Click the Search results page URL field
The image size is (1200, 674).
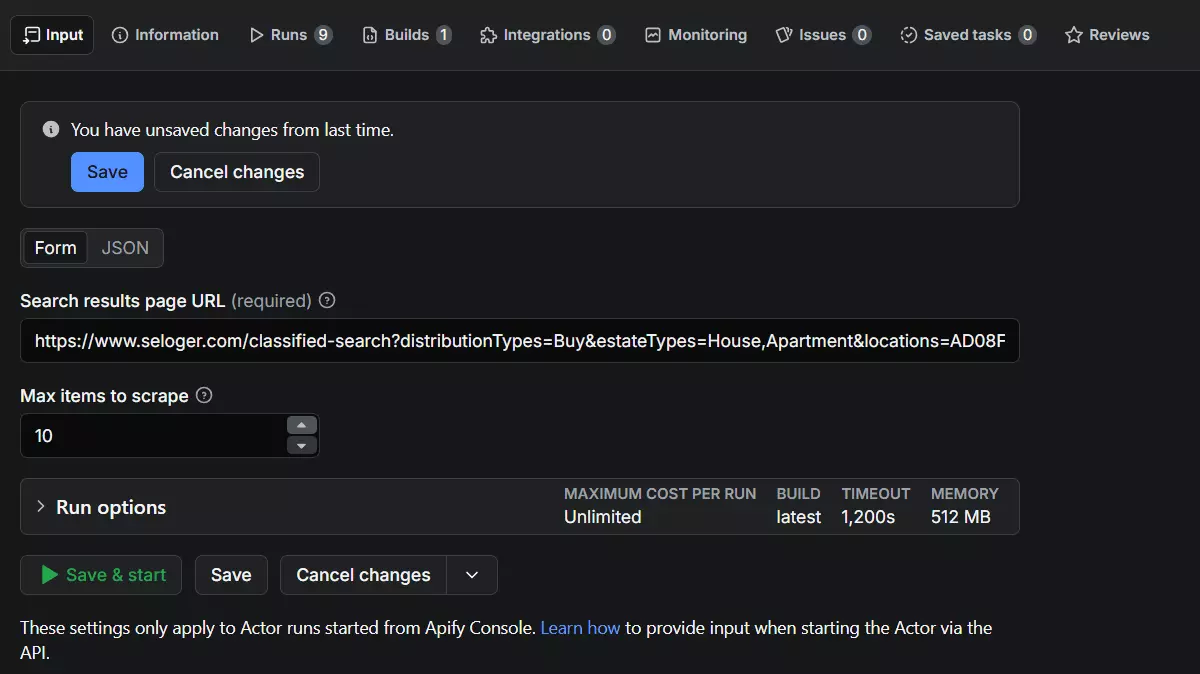tap(520, 341)
